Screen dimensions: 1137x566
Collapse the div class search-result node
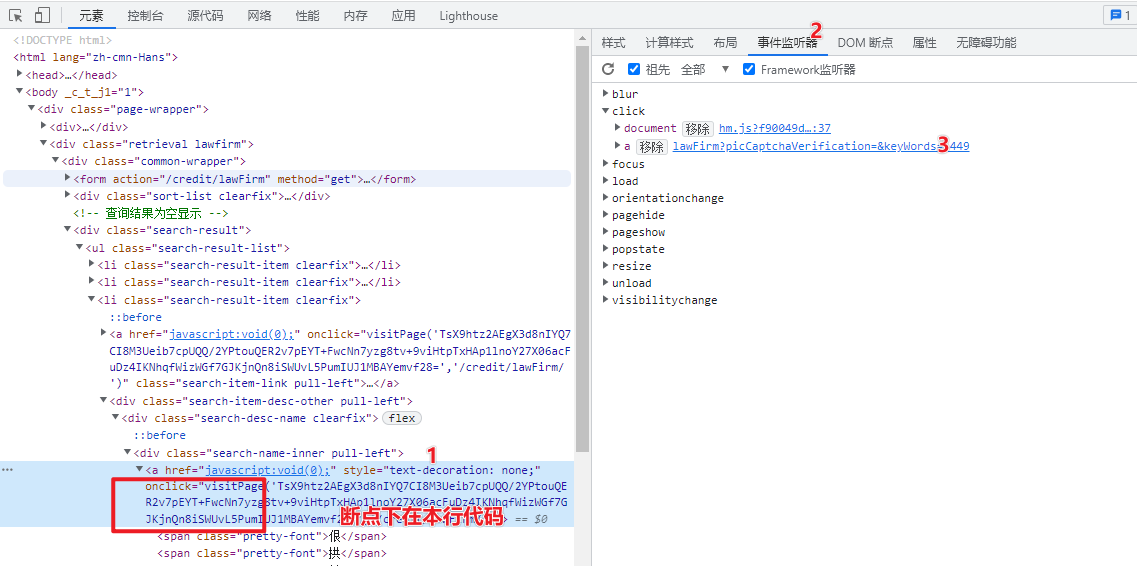(67, 230)
